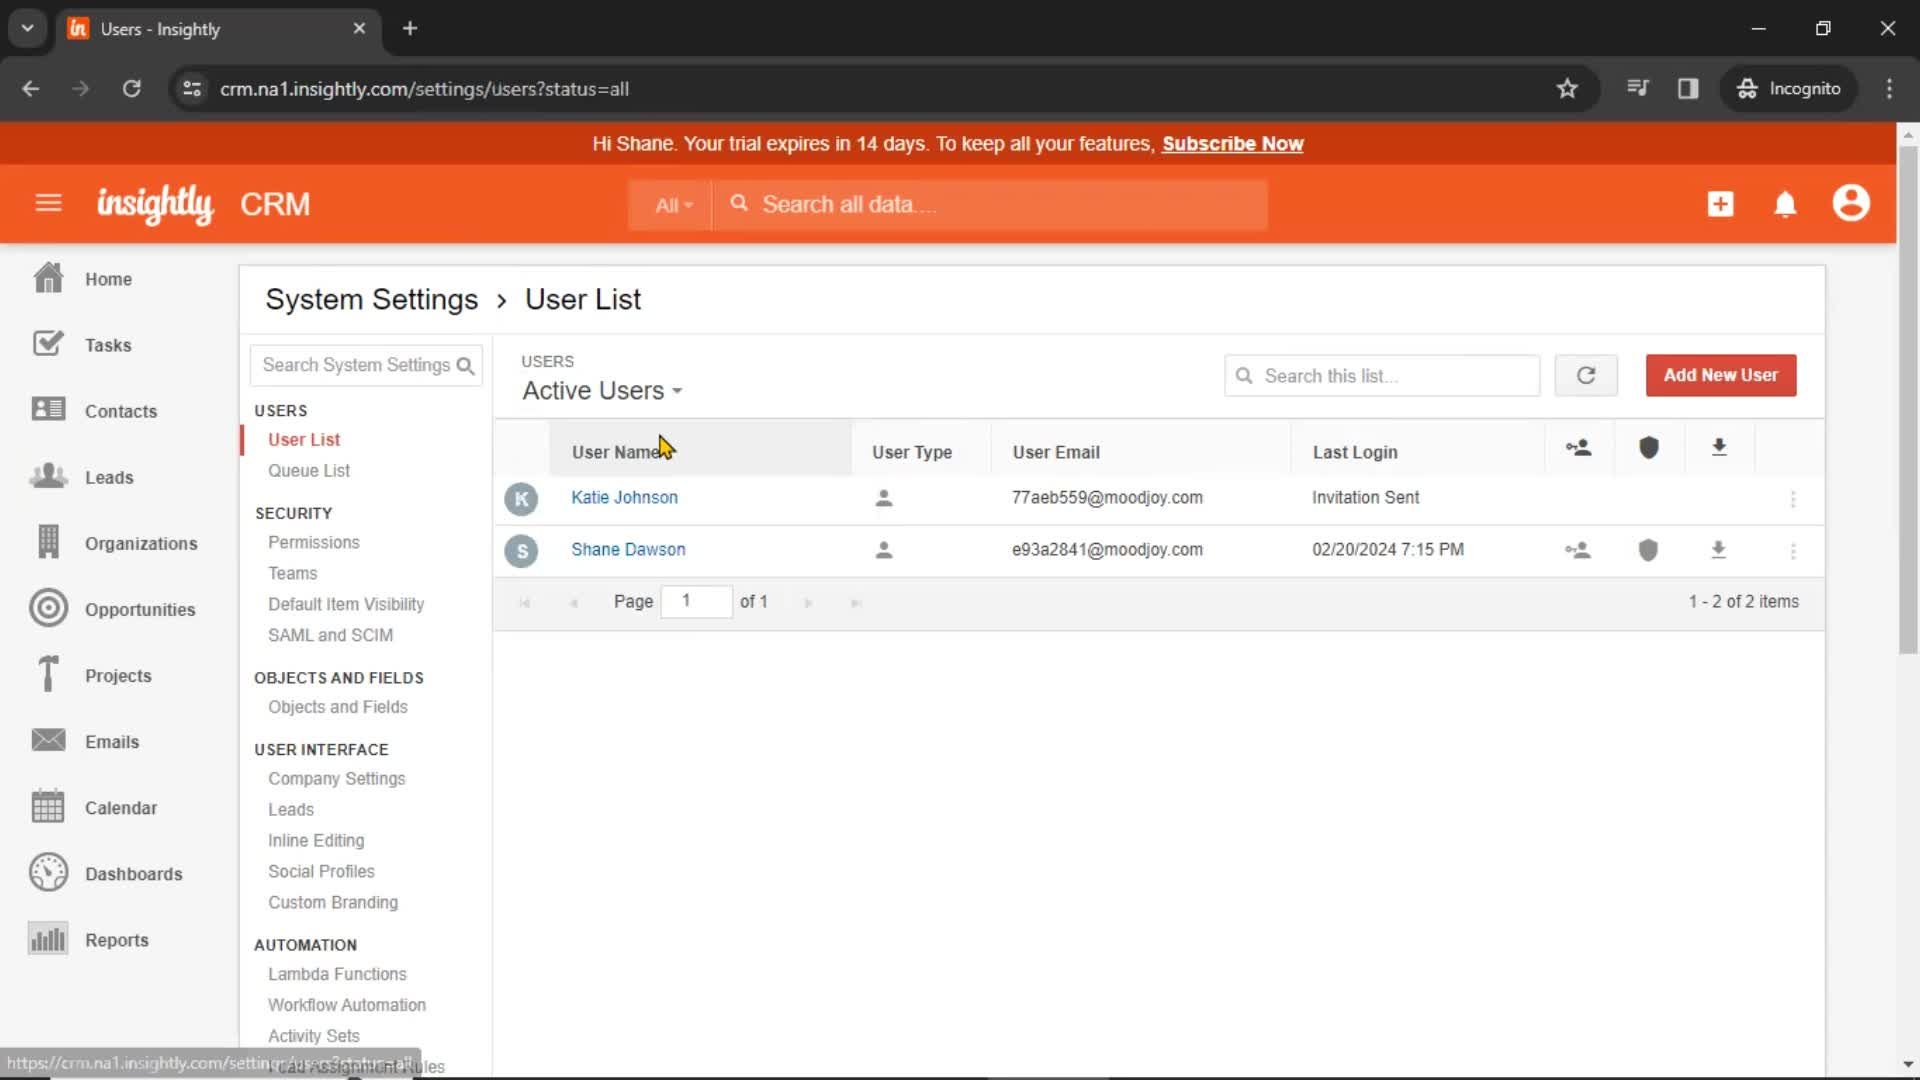Reload the page in the browser
The height and width of the screenshot is (1080, 1920).
[131, 89]
